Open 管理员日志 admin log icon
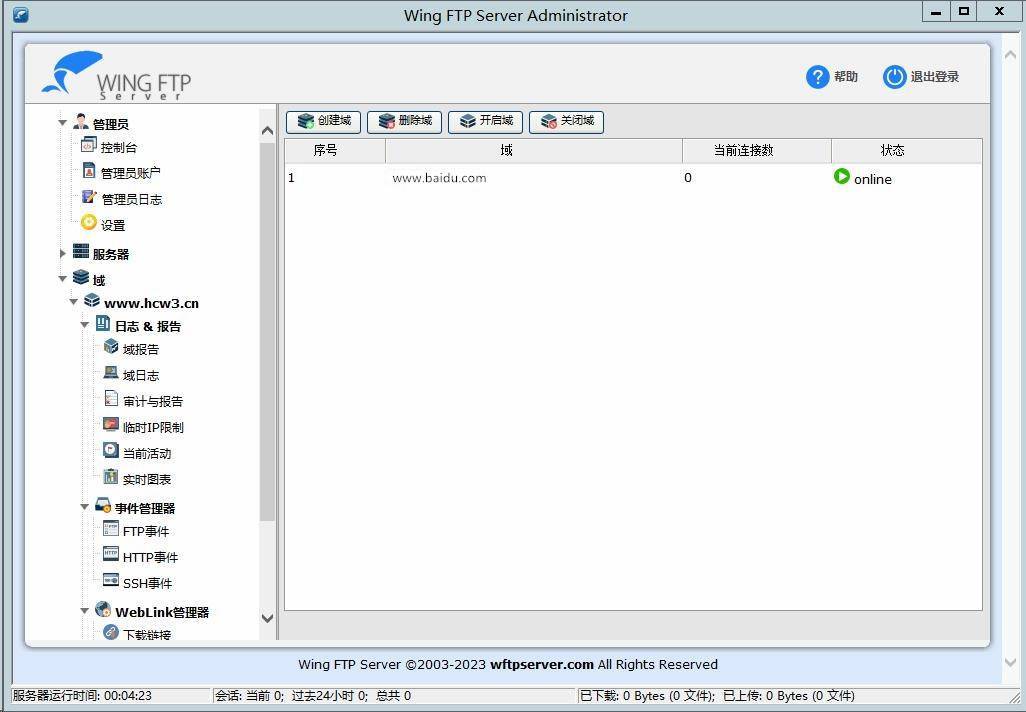The width and height of the screenshot is (1026, 712). (x=89, y=198)
